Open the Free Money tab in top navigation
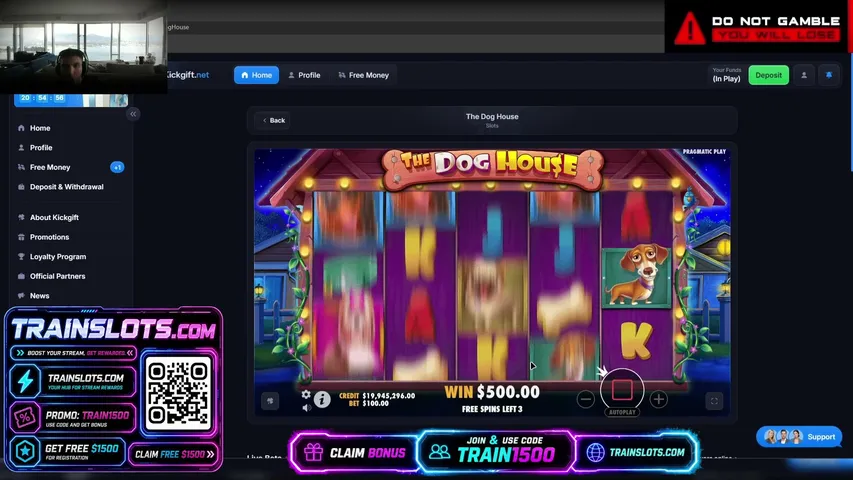This screenshot has width=853, height=480. pos(363,75)
